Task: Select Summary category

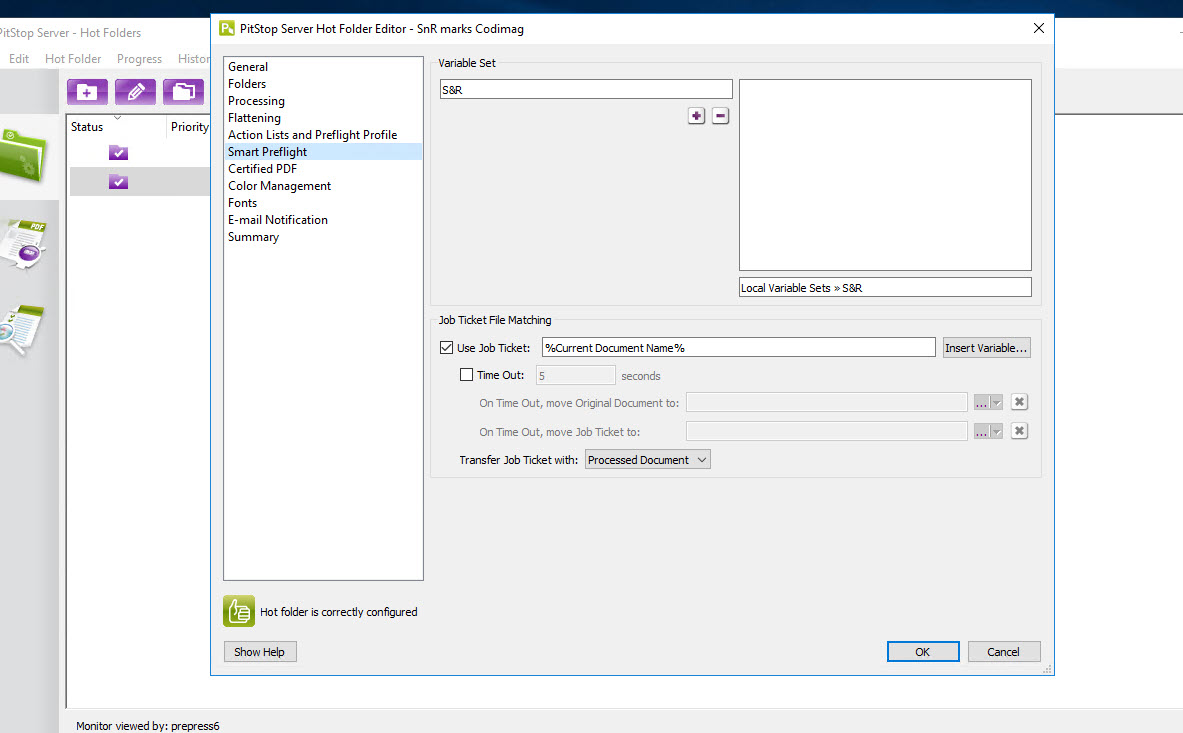Action: (x=254, y=237)
